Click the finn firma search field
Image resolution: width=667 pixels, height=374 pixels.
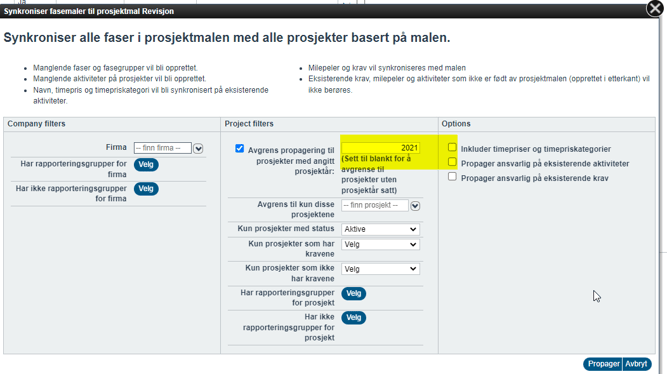pyautogui.click(x=162, y=148)
